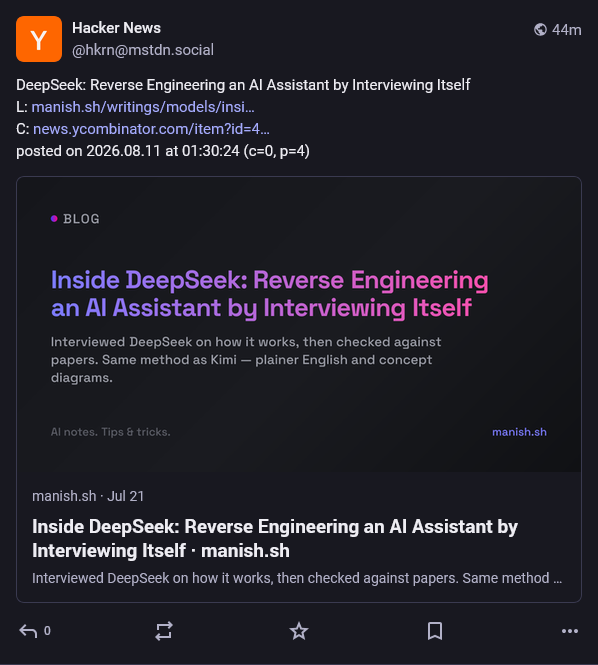The height and width of the screenshot is (665, 598).
Task: Follow the manish.sh/writings/models link
Action: (x=143, y=107)
